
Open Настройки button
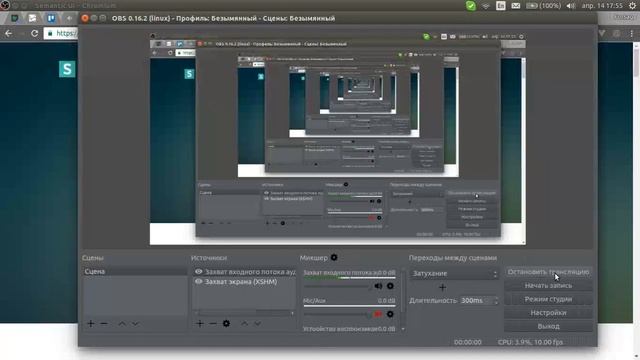coord(548,313)
